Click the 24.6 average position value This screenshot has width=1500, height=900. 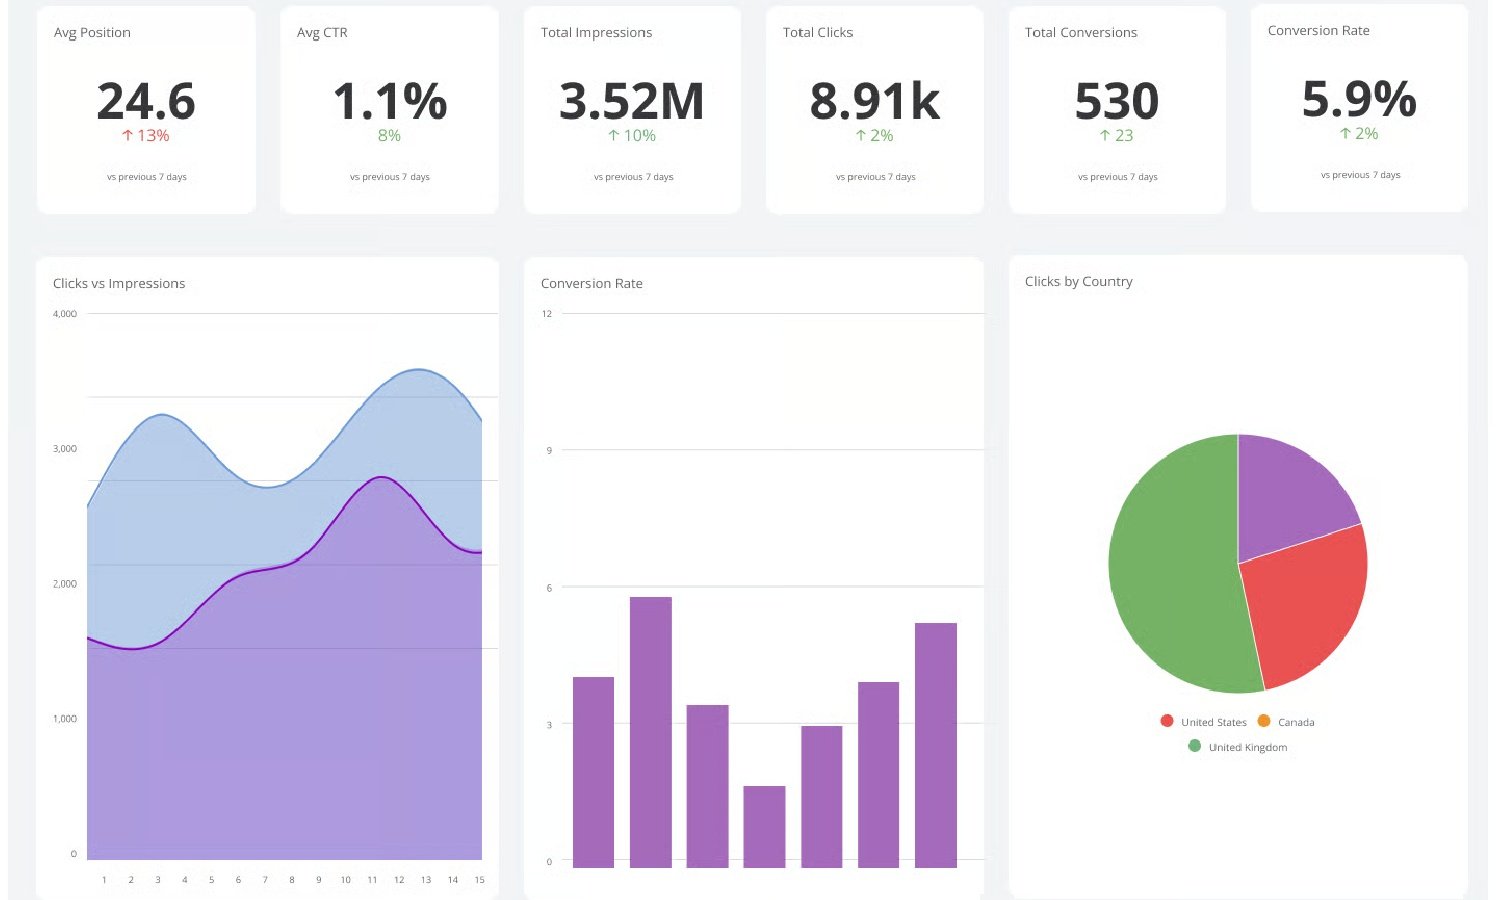(146, 101)
